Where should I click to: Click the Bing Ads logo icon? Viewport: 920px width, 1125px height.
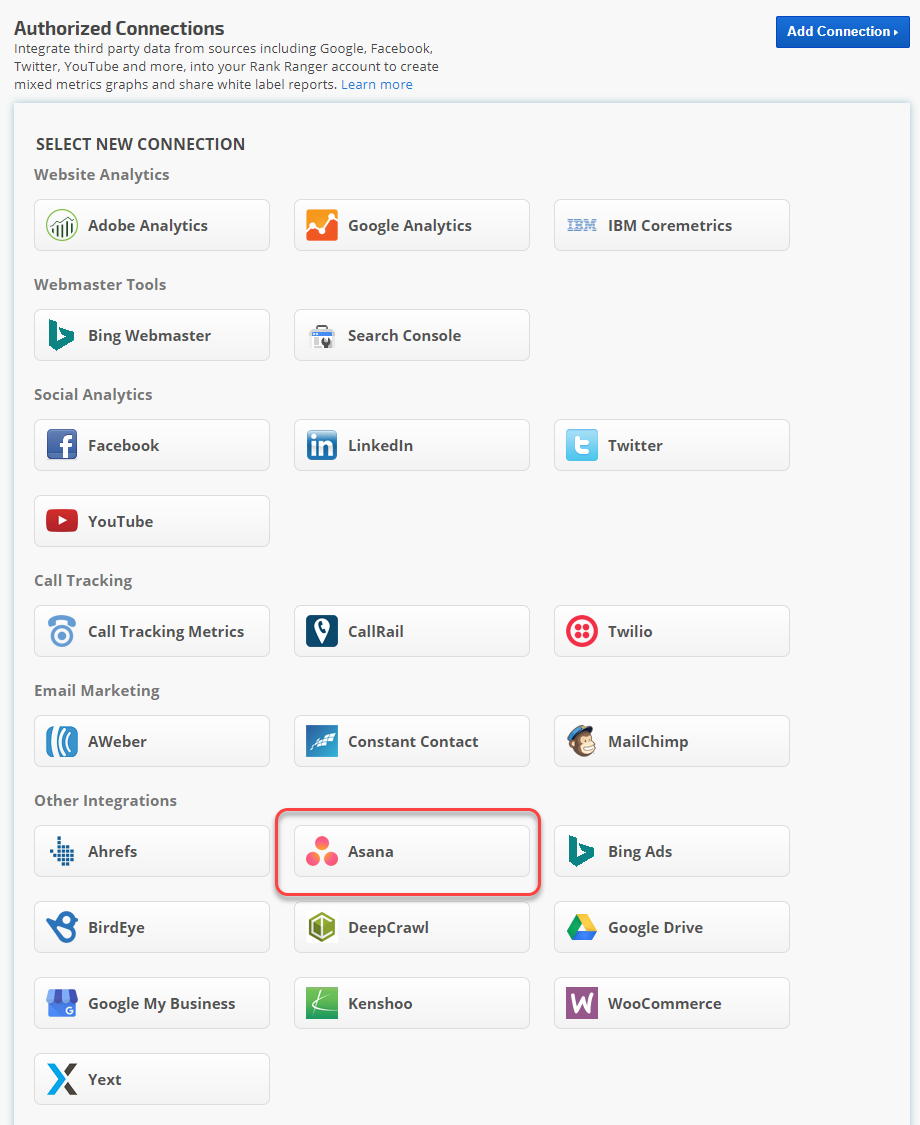pos(581,851)
